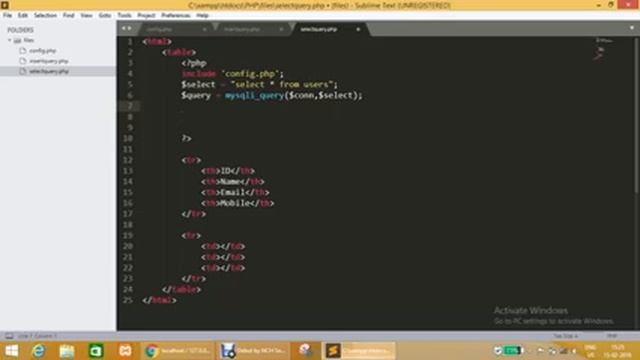This screenshot has height=360, width=640.
Task: Click the mysqli_query function call
Action: click(255, 96)
